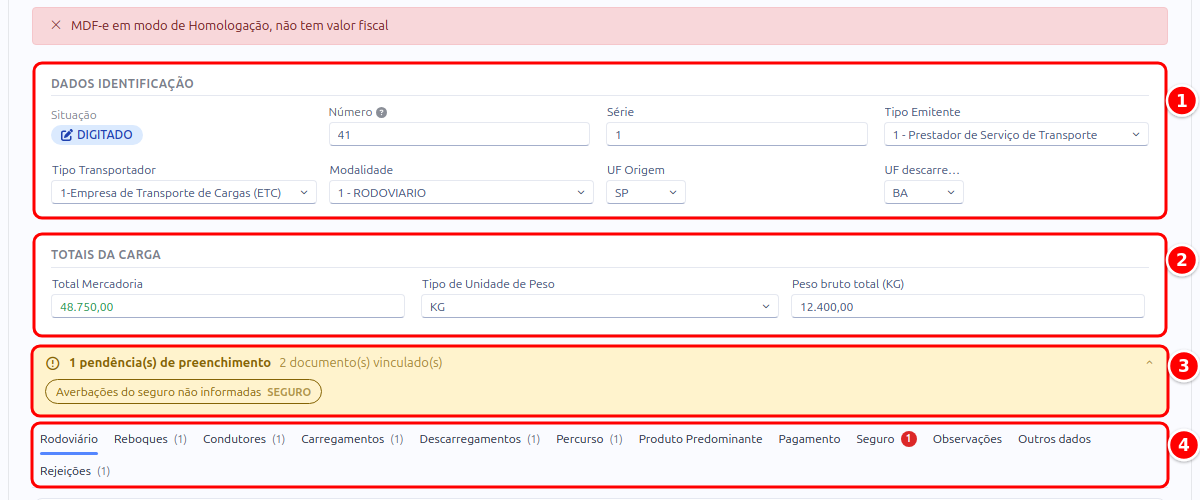
Task: Click the '2 documento(s) vinculado(s)' text
Action: pos(361,363)
